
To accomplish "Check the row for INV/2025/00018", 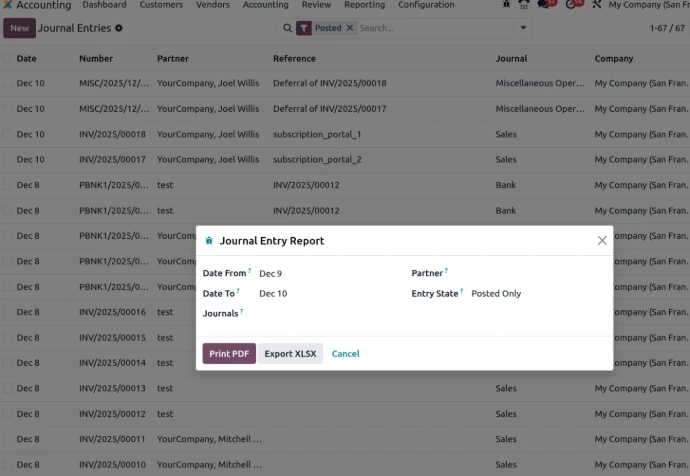I will 8,134.
